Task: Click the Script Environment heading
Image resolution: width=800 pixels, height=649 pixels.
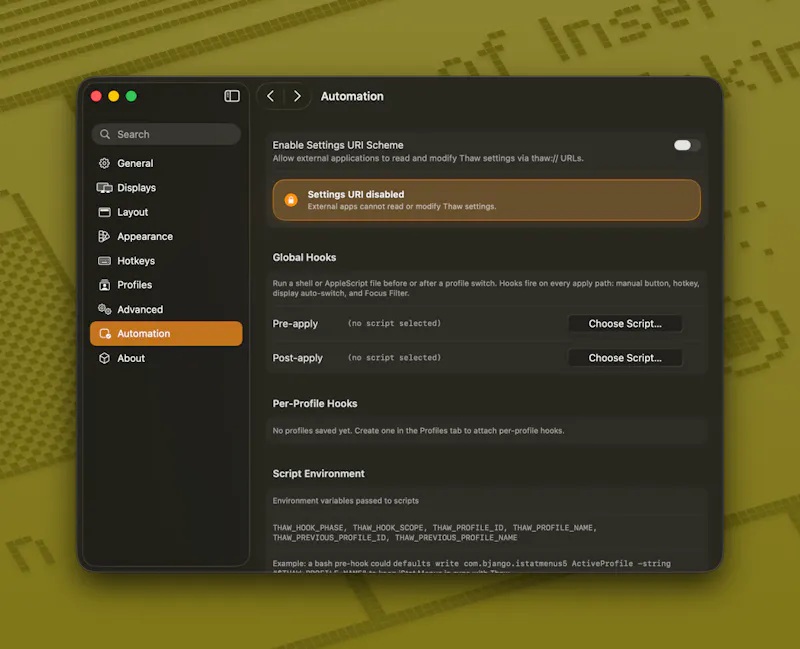Action: pos(318,473)
